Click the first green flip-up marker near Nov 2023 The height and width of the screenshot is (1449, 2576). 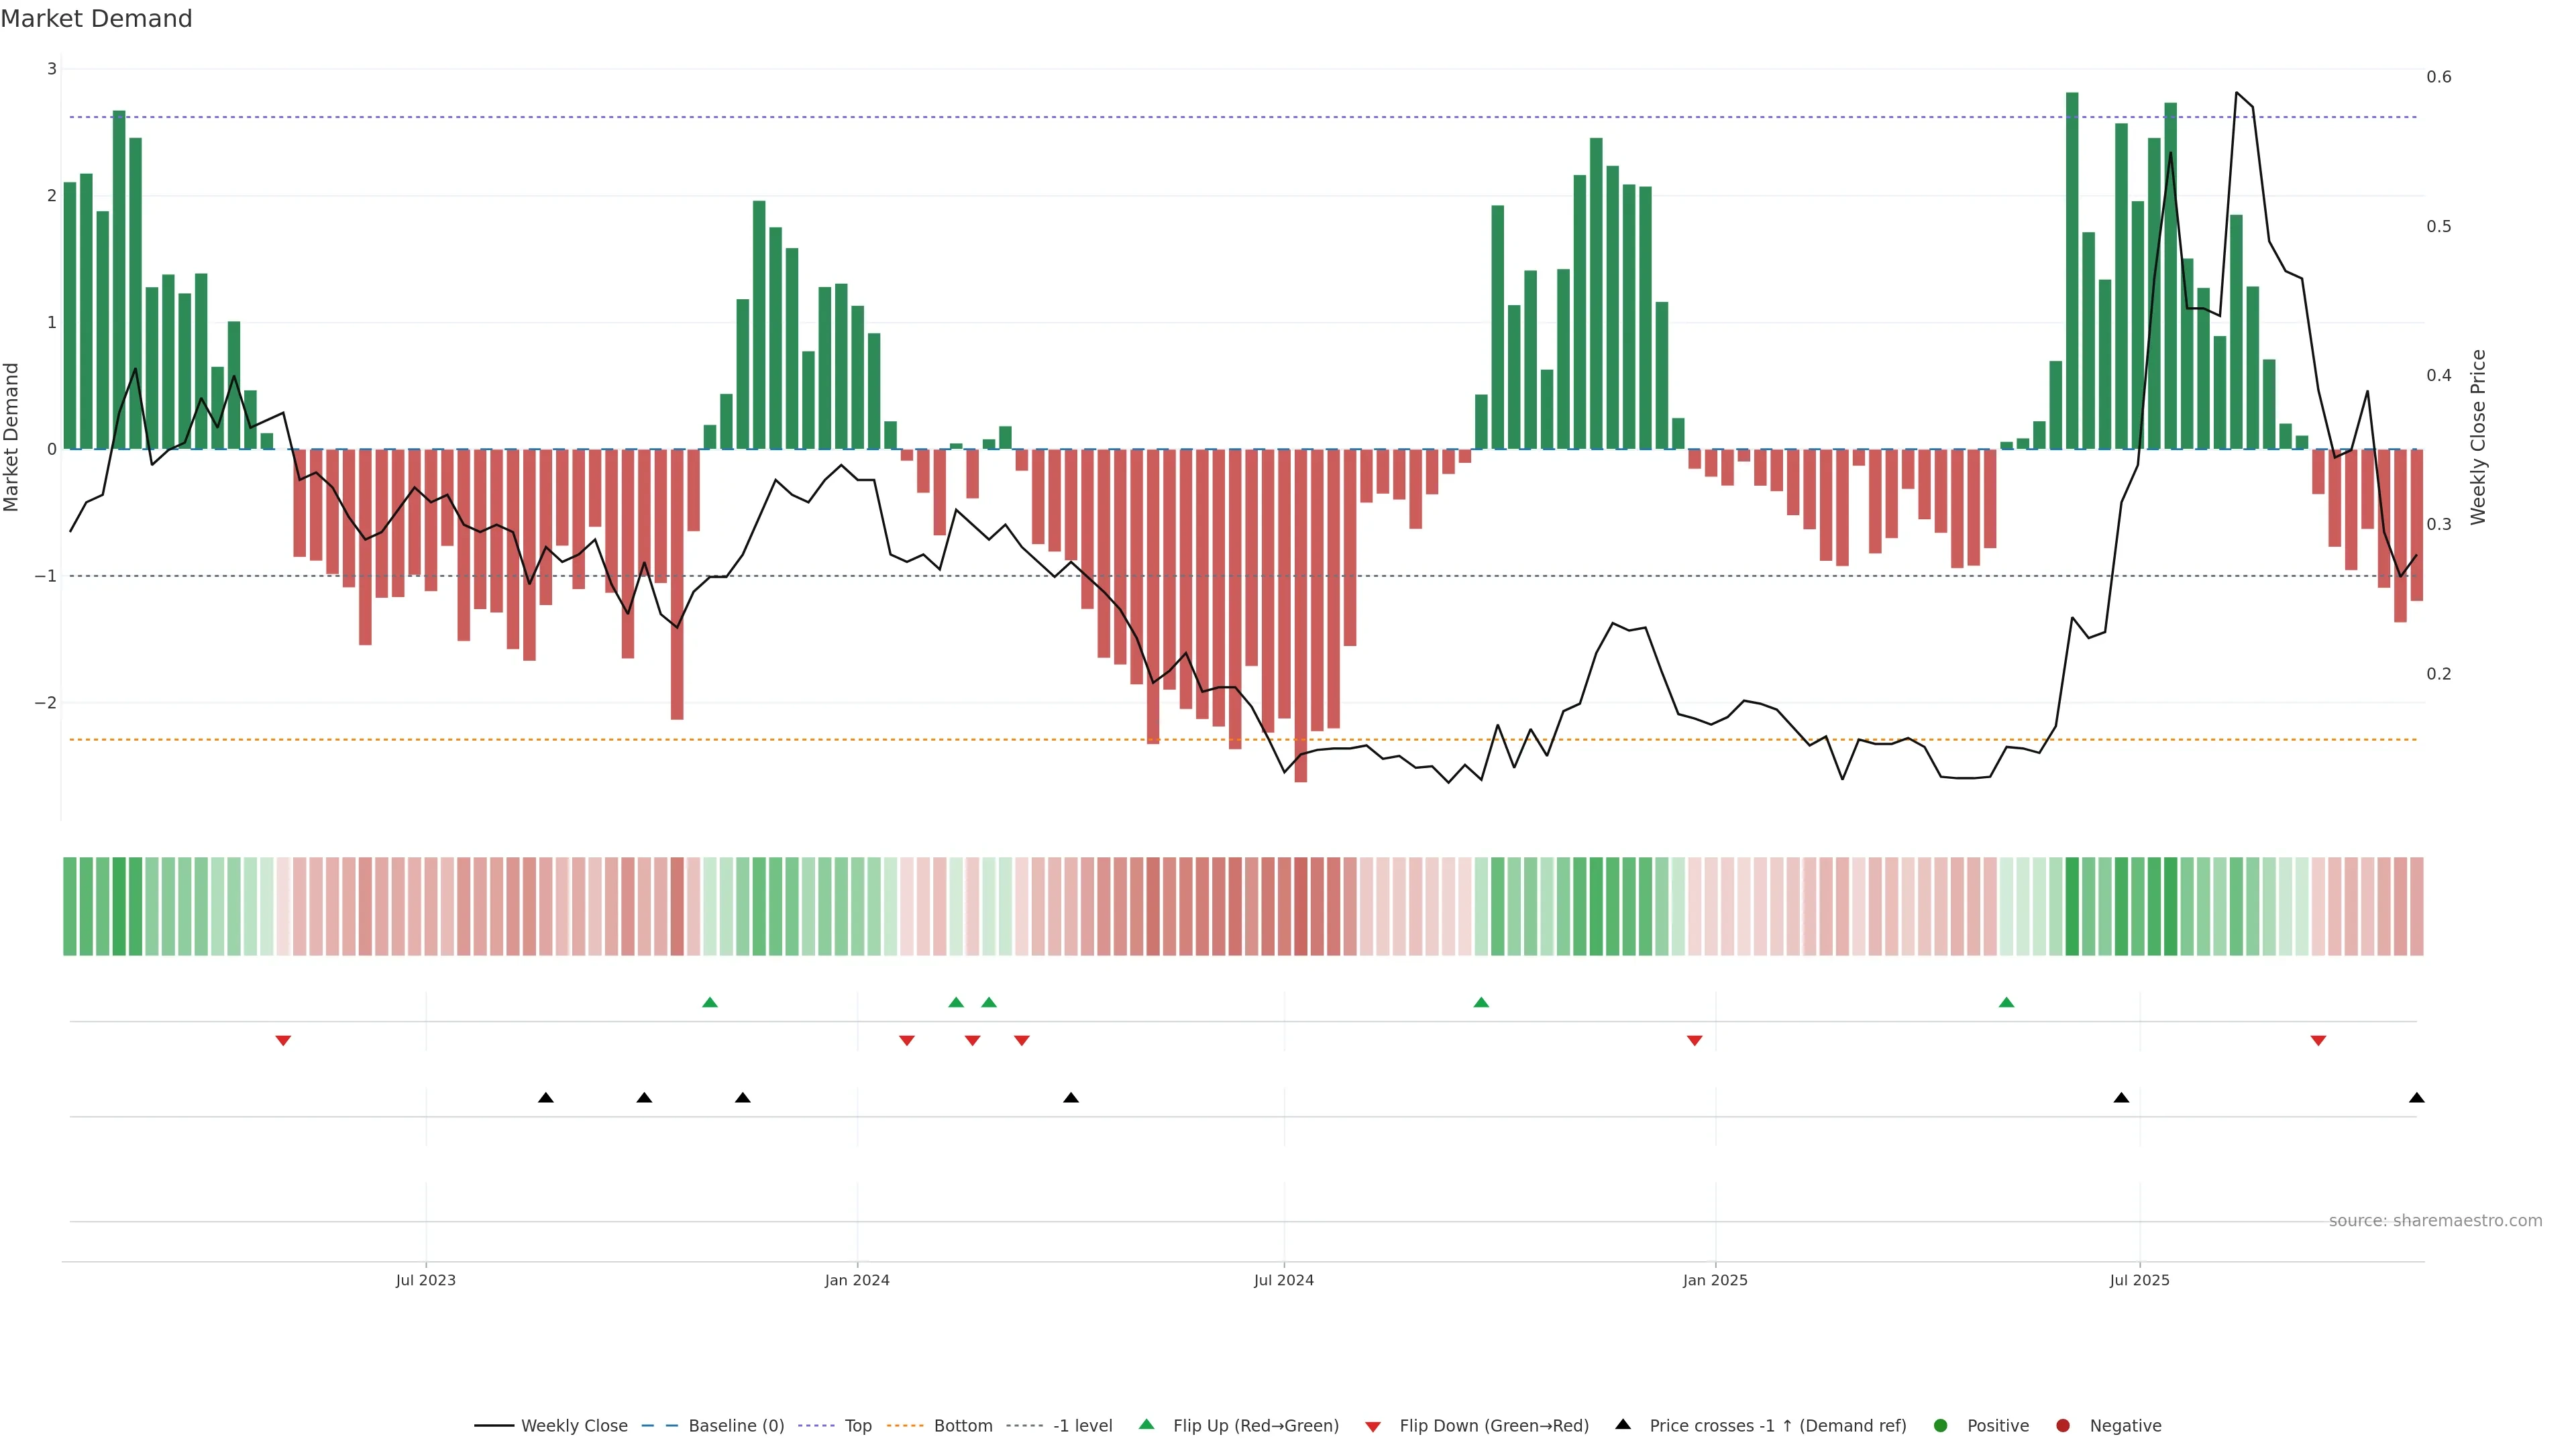point(710,1002)
